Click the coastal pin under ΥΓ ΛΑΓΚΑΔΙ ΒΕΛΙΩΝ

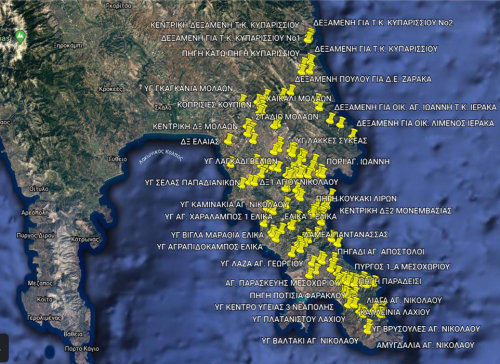tap(231, 164)
